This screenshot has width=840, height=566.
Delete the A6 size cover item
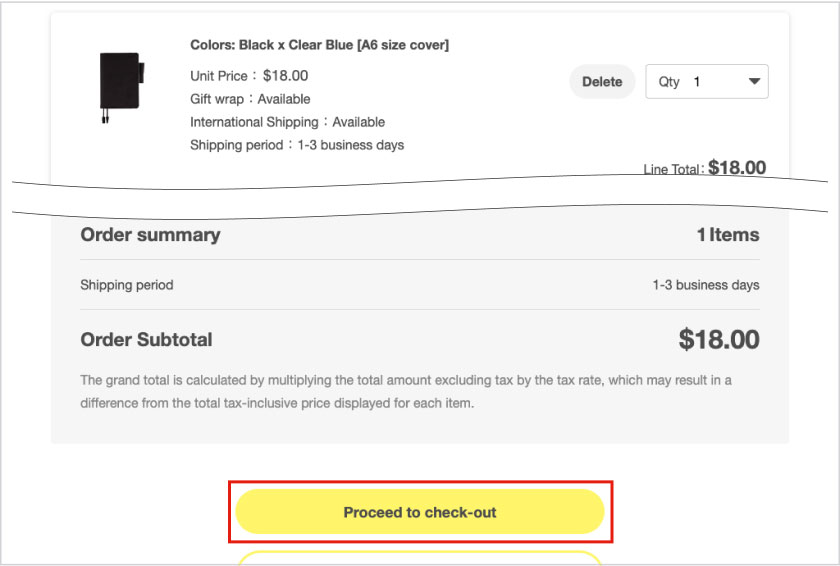[x=602, y=82]
